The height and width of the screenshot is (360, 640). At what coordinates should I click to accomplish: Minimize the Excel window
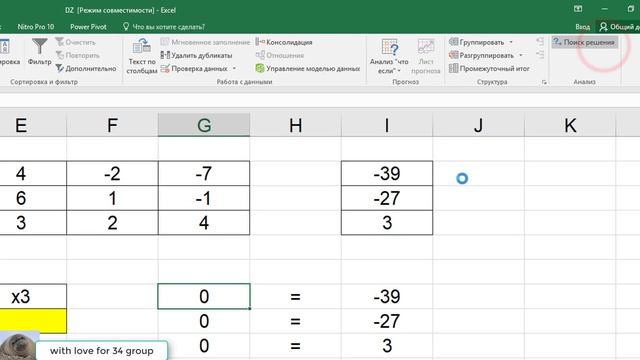click(604, 9)
